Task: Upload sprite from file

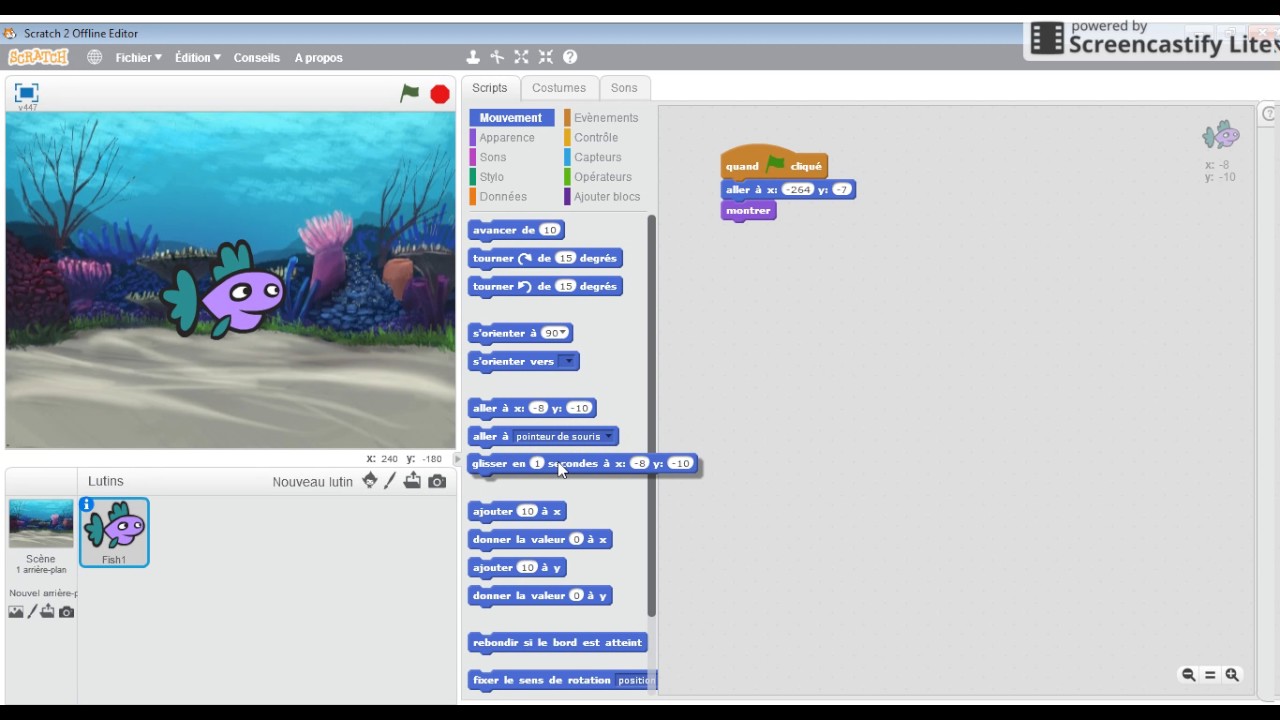Action: 412,481
